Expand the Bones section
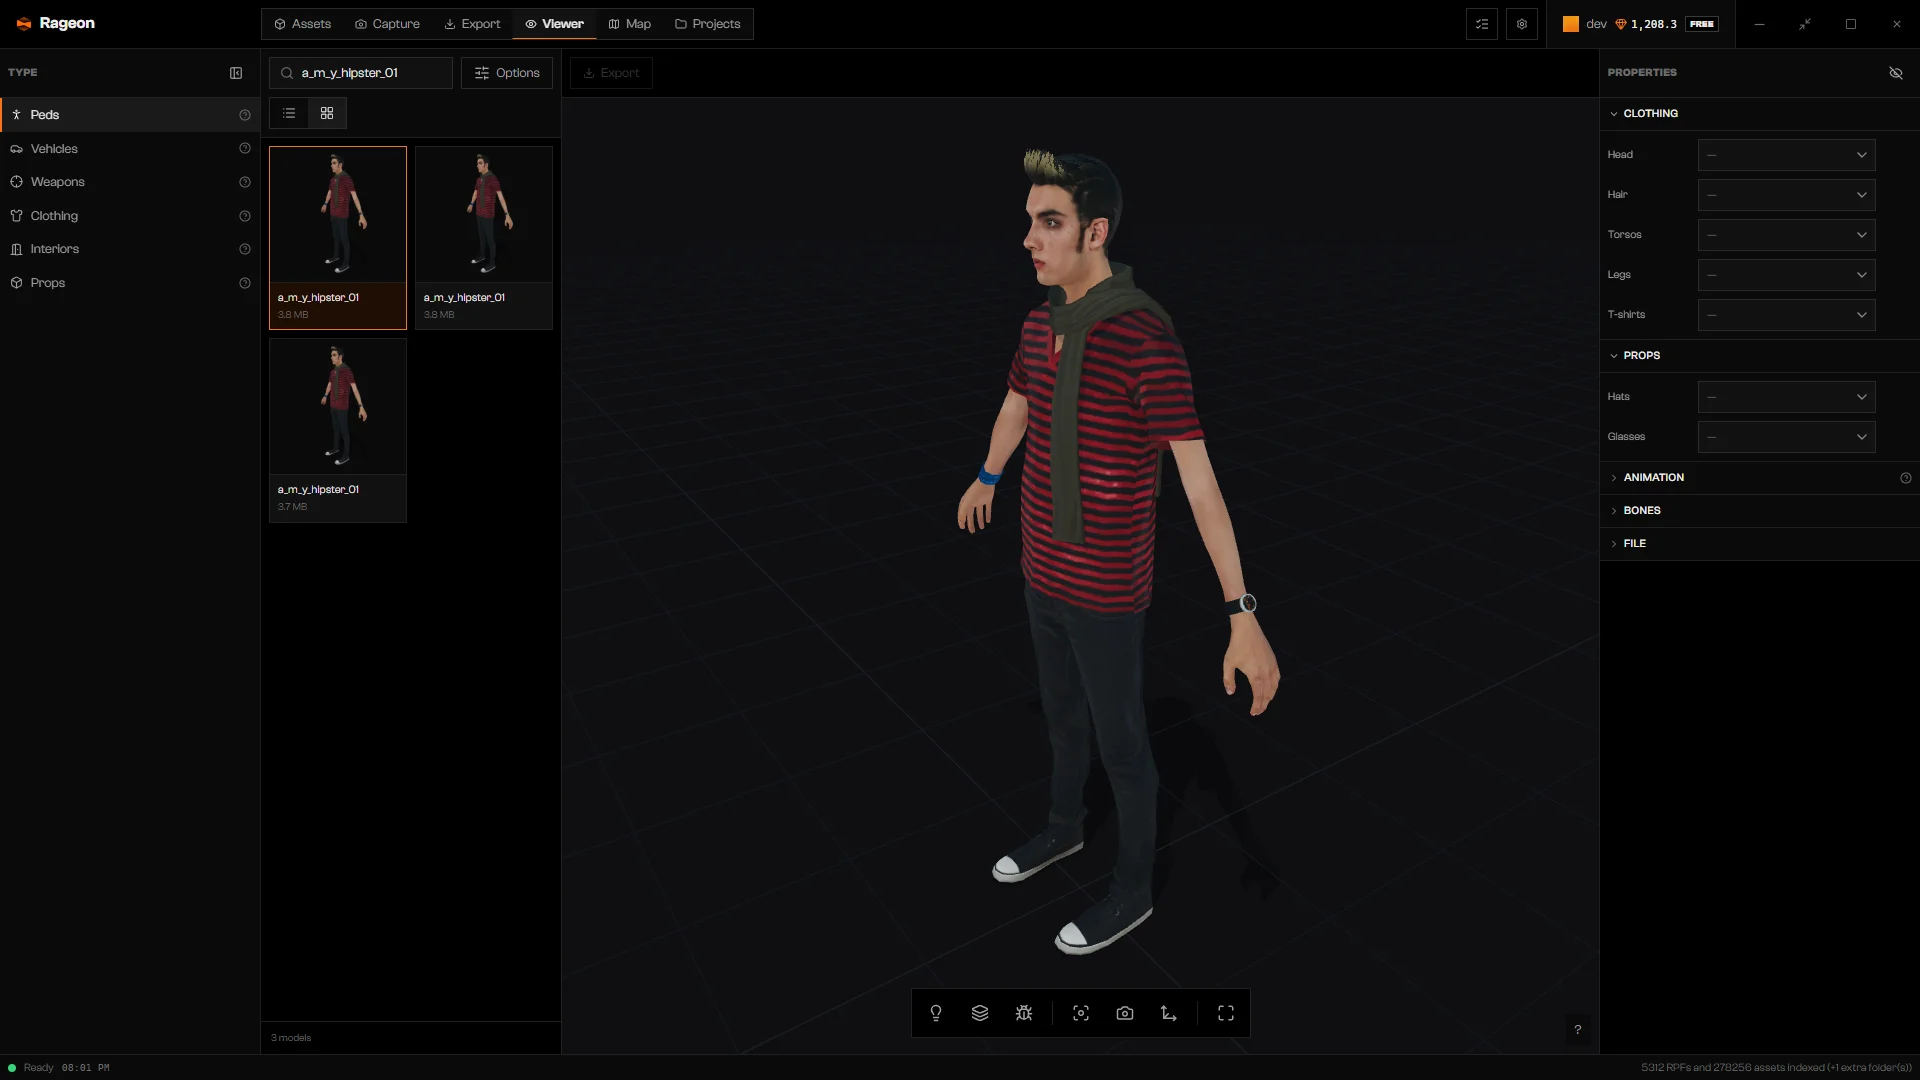This screenshot has height=1080, width=1920. [x=1759, y=511]
